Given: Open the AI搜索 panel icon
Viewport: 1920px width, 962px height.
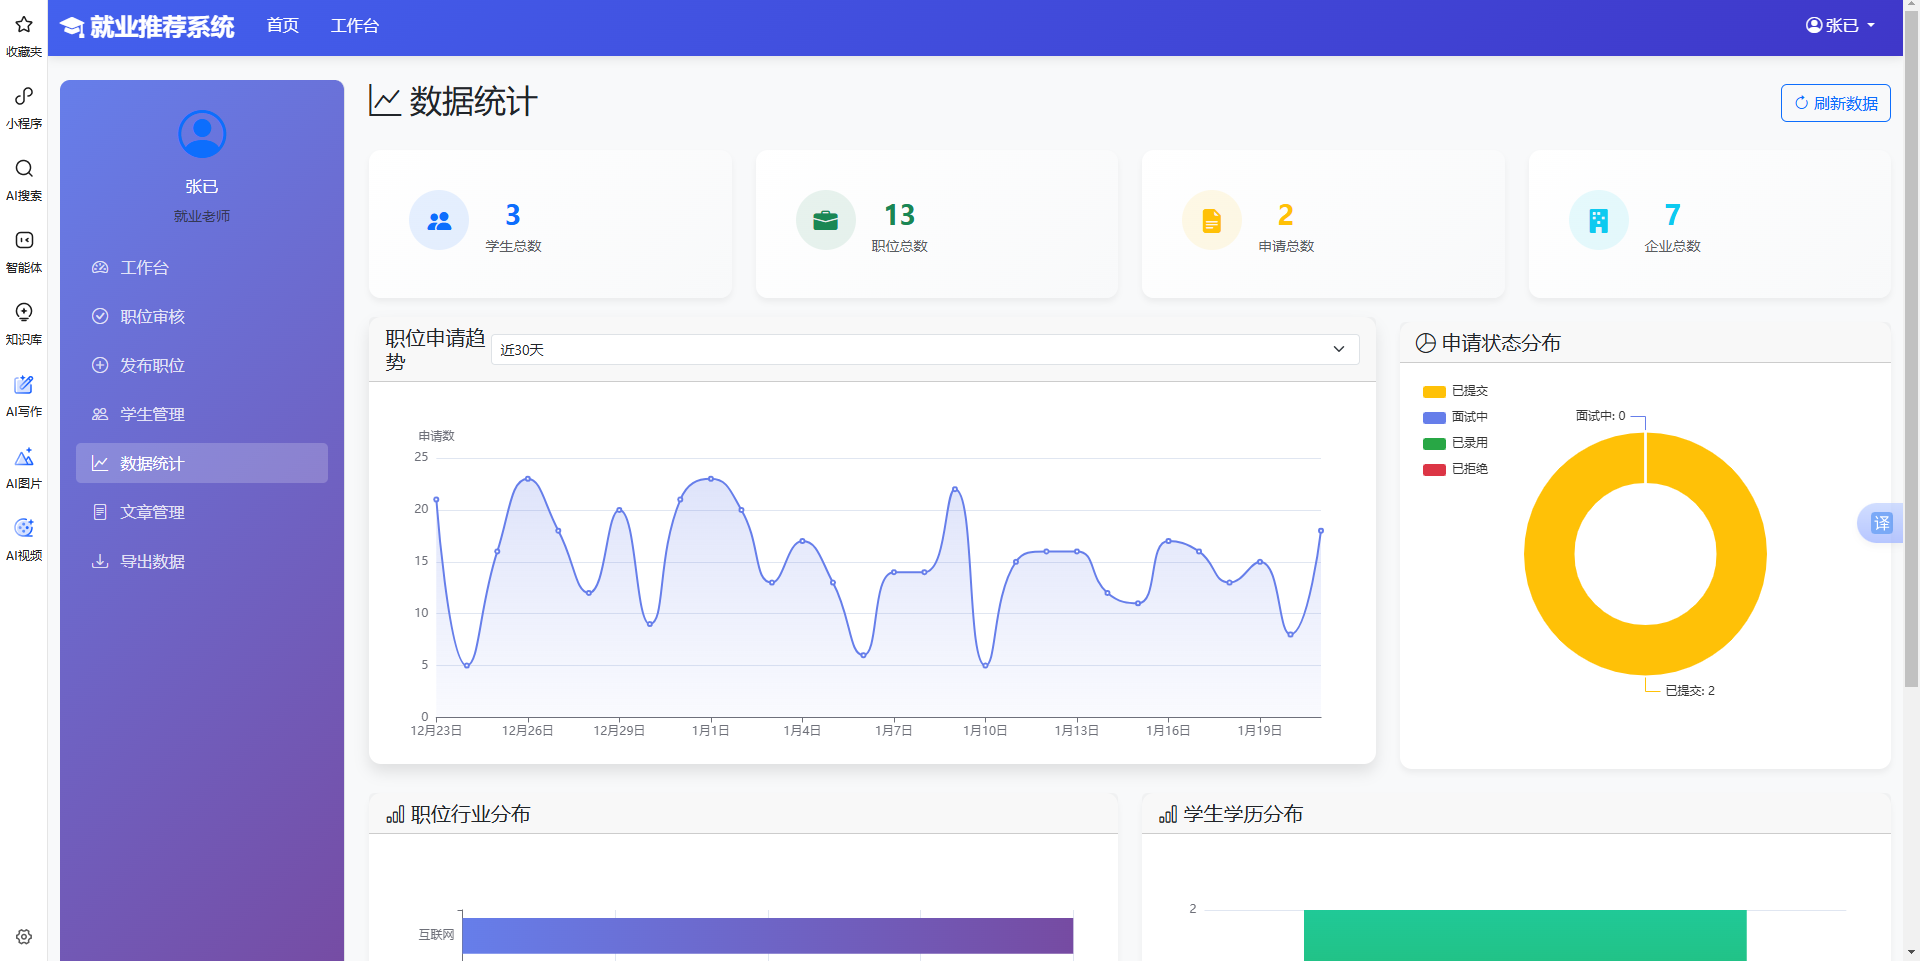Looking at the screenshot, I should pos(23,169).
